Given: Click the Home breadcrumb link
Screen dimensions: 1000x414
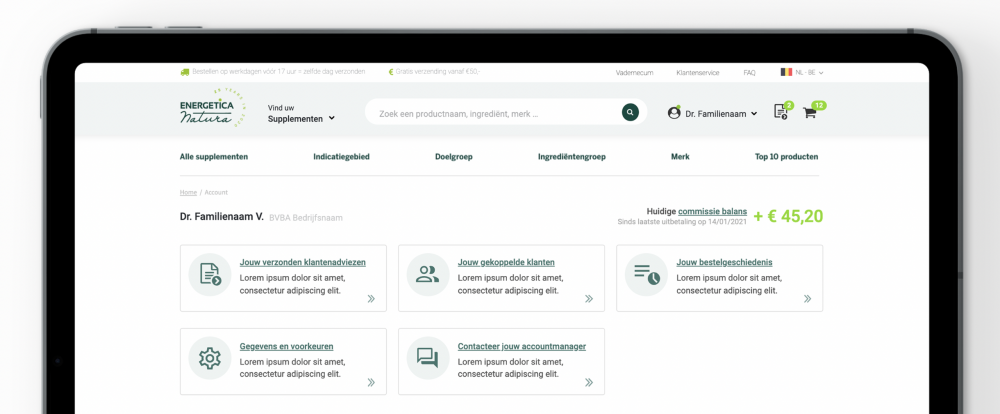Looking at the screenshot, I should (x=188, y=192).
